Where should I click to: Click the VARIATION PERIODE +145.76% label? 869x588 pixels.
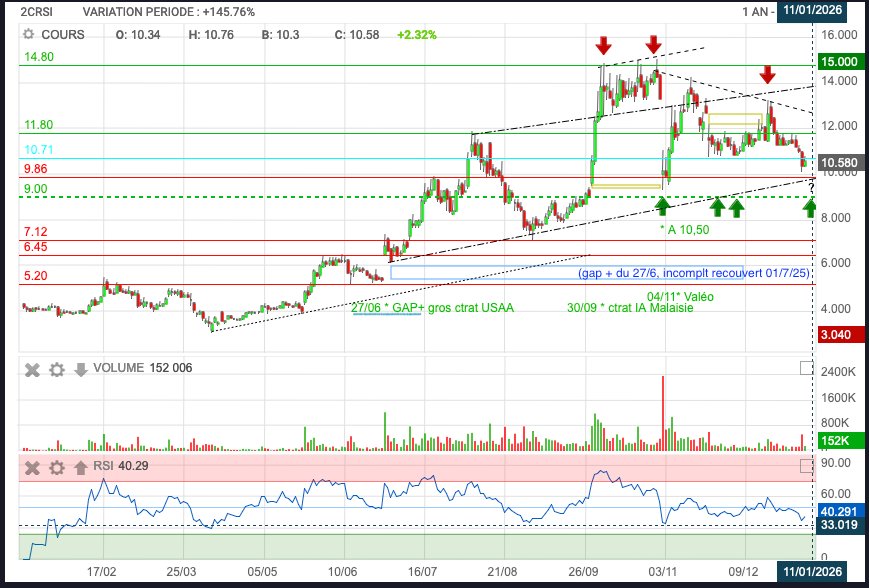168,12
